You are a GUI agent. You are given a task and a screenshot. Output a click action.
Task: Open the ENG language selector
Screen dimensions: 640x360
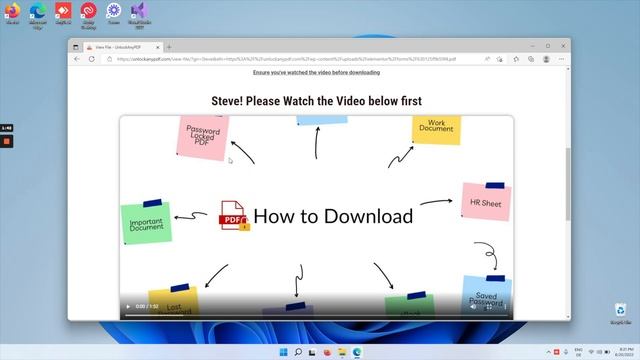point(578,352)
